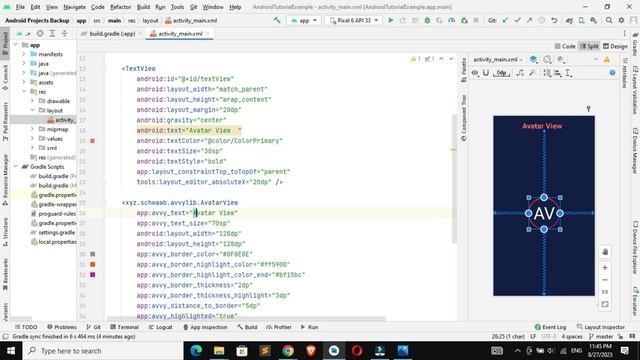Open the Git history clock icon
Viewport: 640px width, 360px height.
(x=542, y=20)
